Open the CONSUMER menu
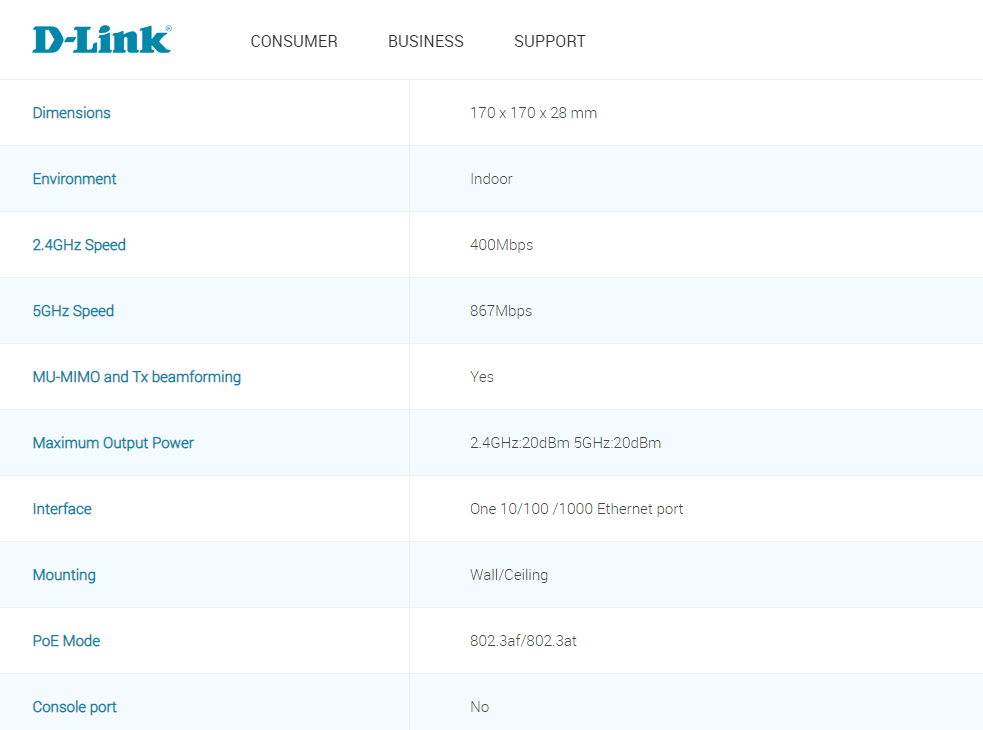The width and height of the screenshot is (983, 730). tap(293, 42)
